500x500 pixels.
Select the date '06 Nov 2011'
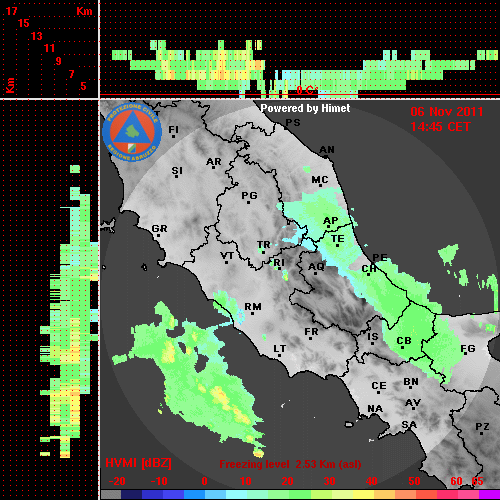point(447,112)
